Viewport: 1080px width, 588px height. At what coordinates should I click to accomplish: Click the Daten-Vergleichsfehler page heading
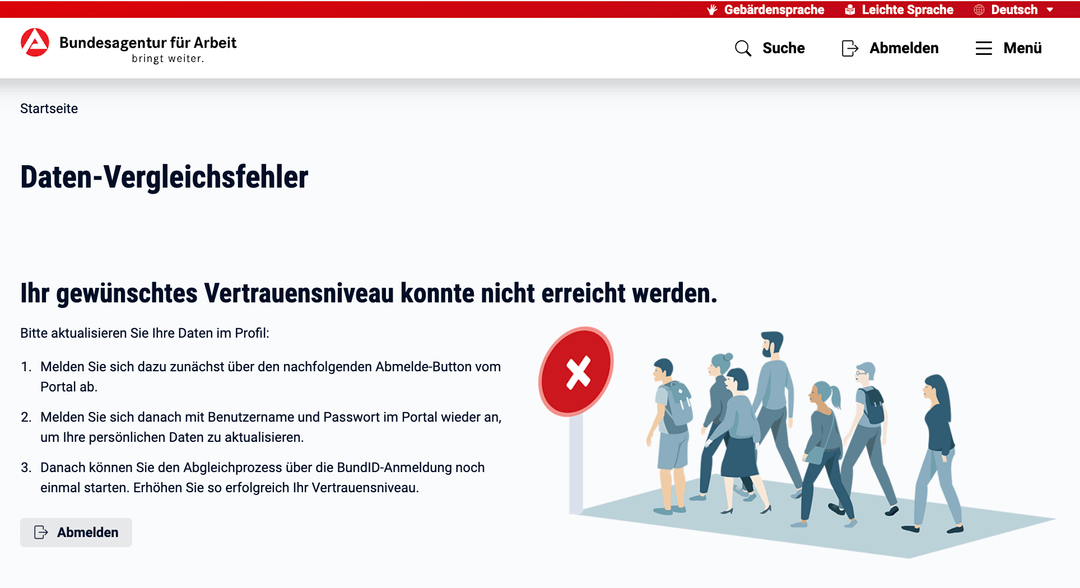[164, 177]
